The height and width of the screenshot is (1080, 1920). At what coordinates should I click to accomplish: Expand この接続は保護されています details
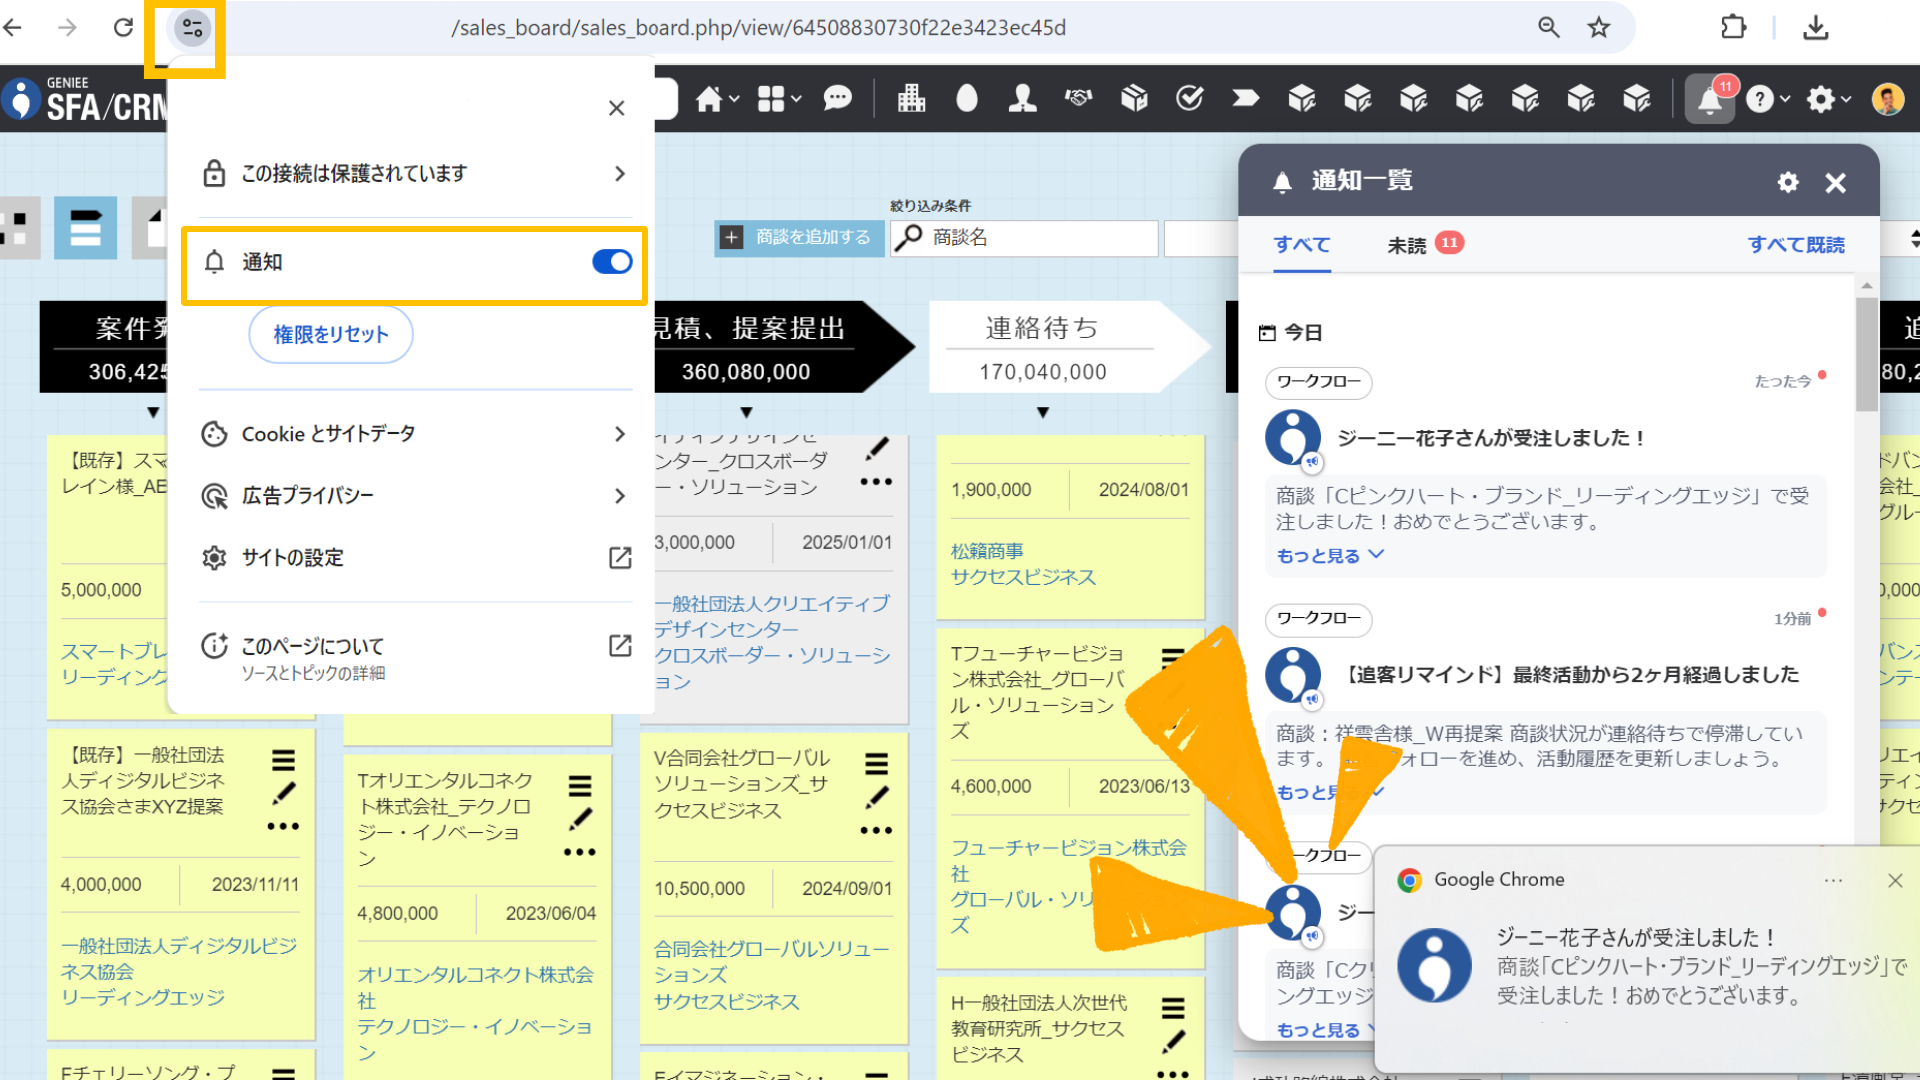(415, 173)
